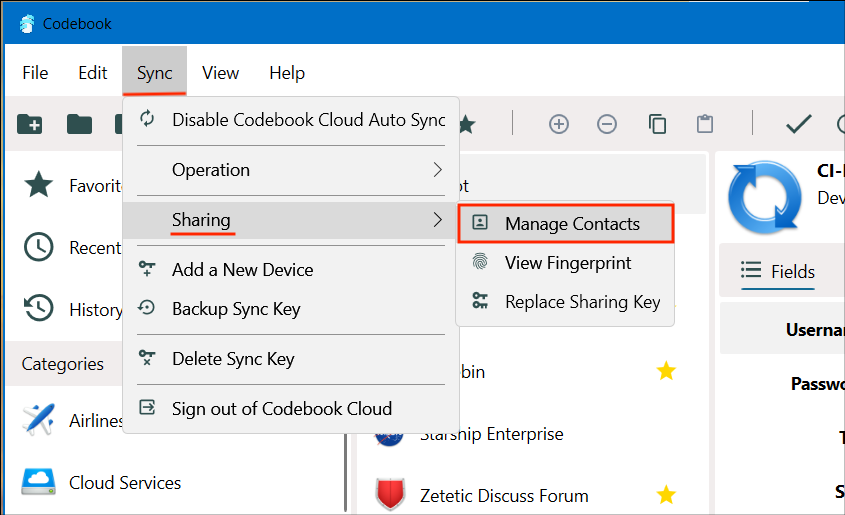Expand the Sharing submenu
This screenshot has width=845, height=515.
point(291,220)
